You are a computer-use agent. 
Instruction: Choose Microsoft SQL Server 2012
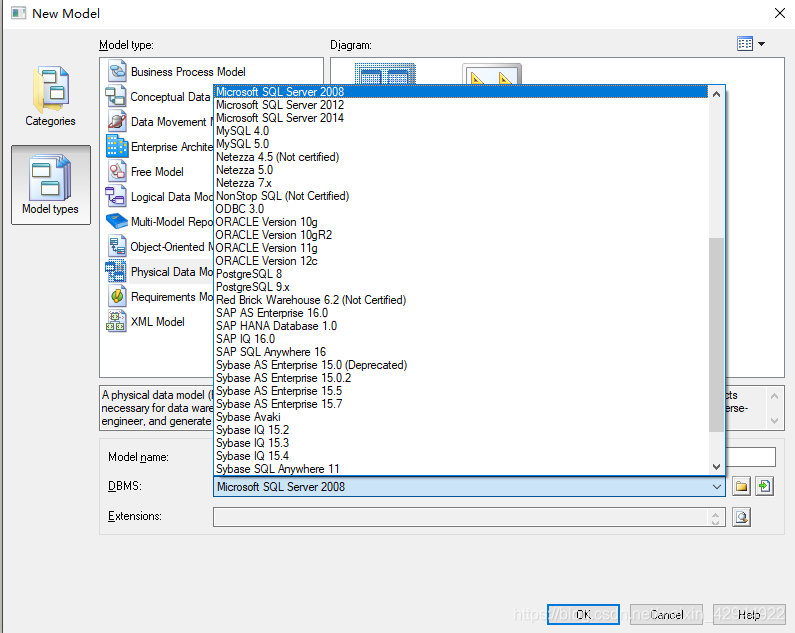(x=461, y=105)
